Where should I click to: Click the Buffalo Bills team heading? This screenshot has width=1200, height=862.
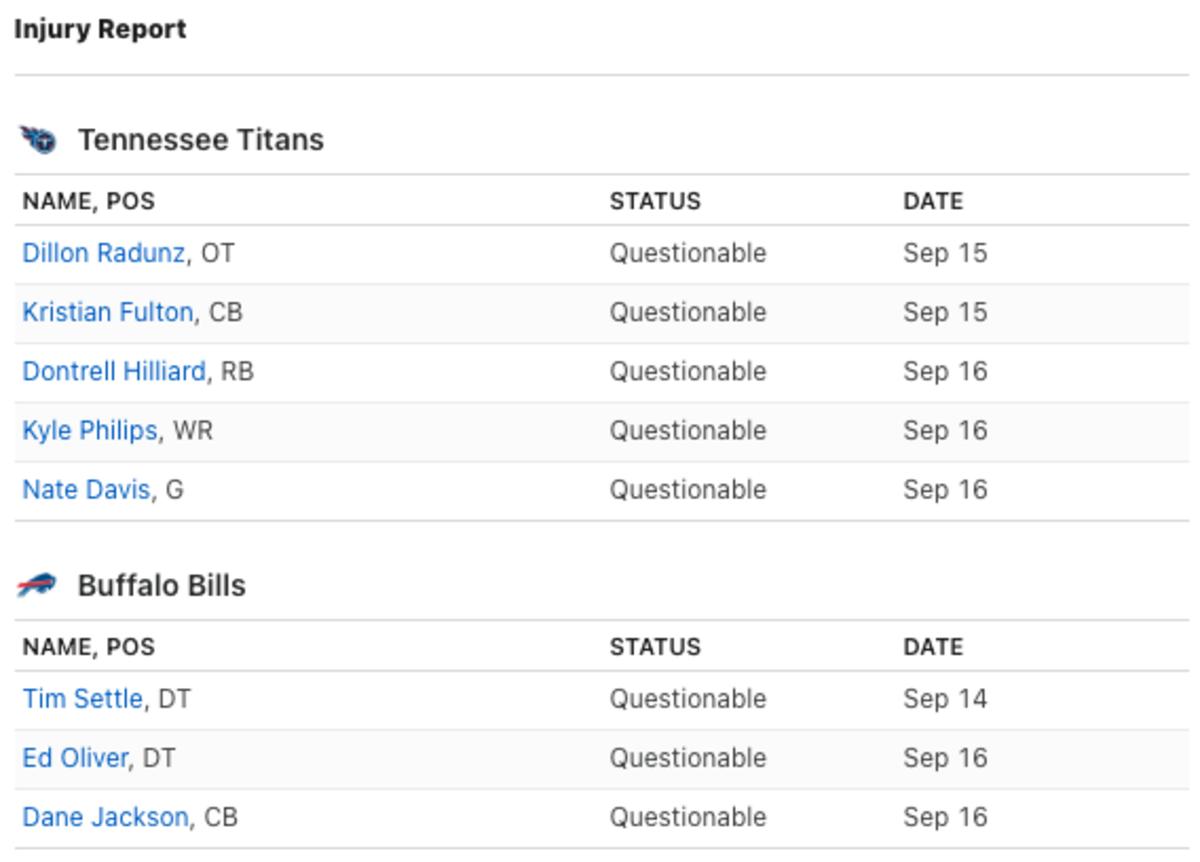tap(161, 585)
